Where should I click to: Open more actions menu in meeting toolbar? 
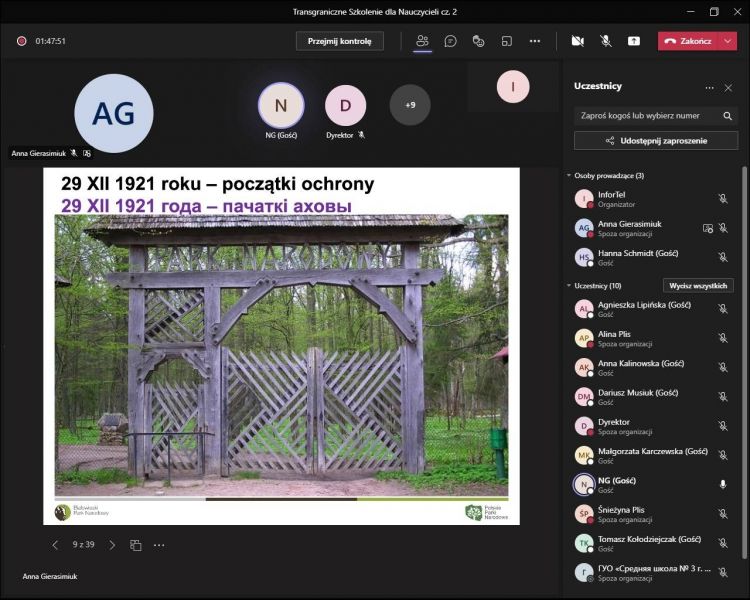tap(535, 41)
